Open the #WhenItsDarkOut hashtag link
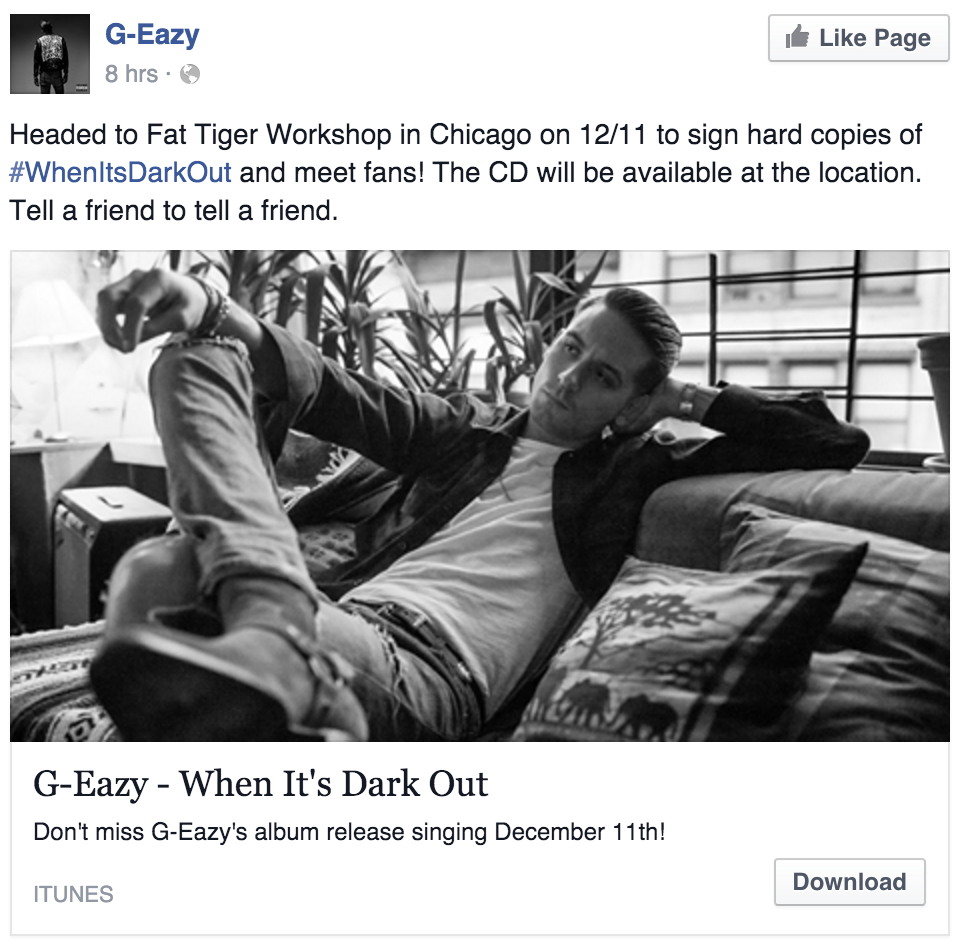The height and width of the screenshot is (948, 966). click(120, 172)
